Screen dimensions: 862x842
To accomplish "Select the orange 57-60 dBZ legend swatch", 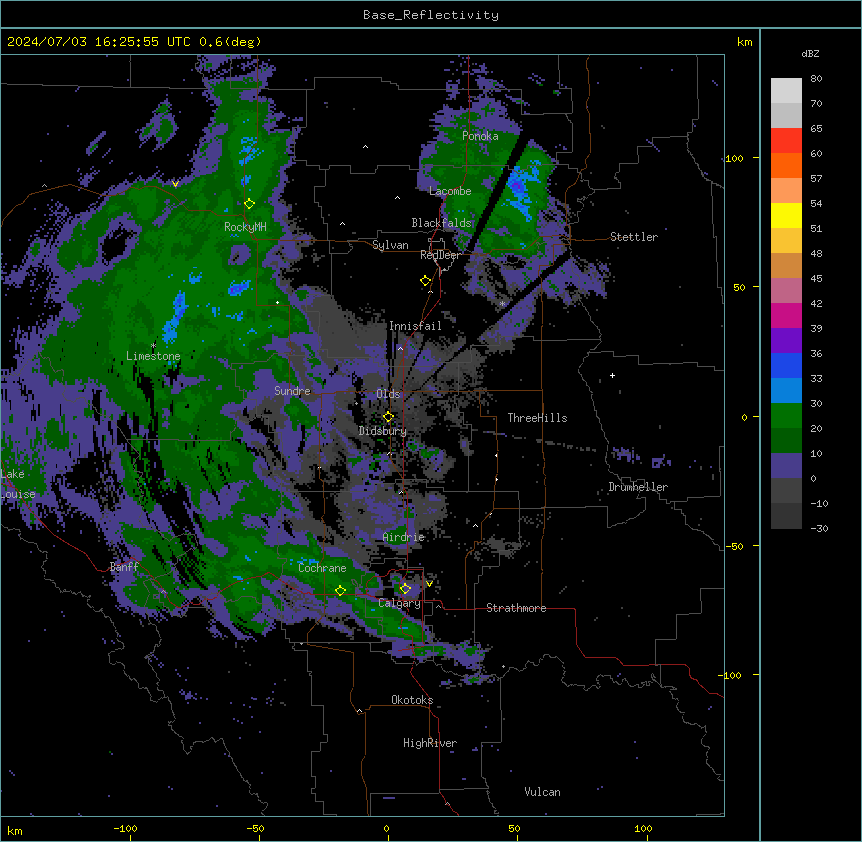I will click(x=786, y=166).
